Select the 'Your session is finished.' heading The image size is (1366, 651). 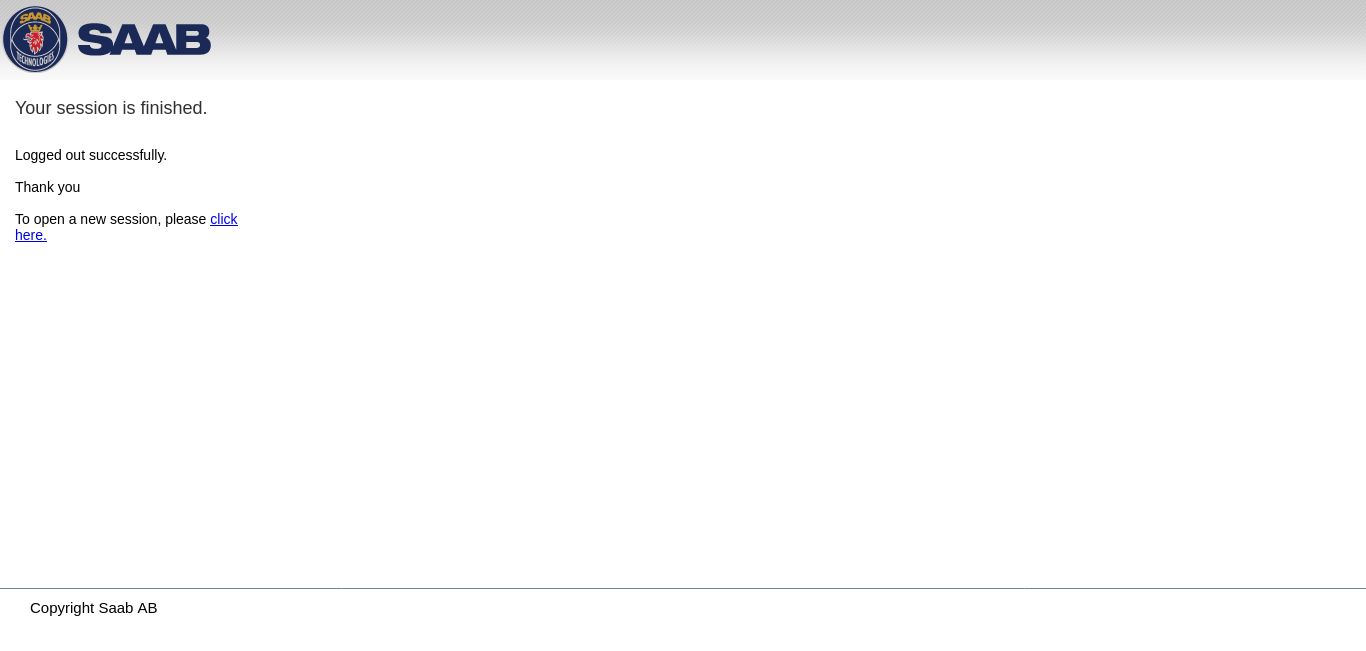[111, 108]
